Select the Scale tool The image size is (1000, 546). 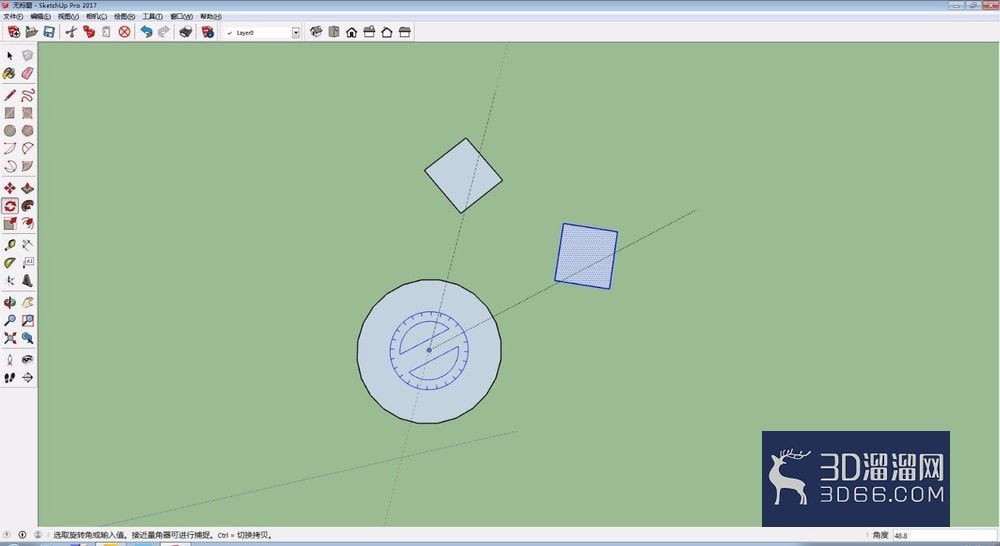click(10, 223)
